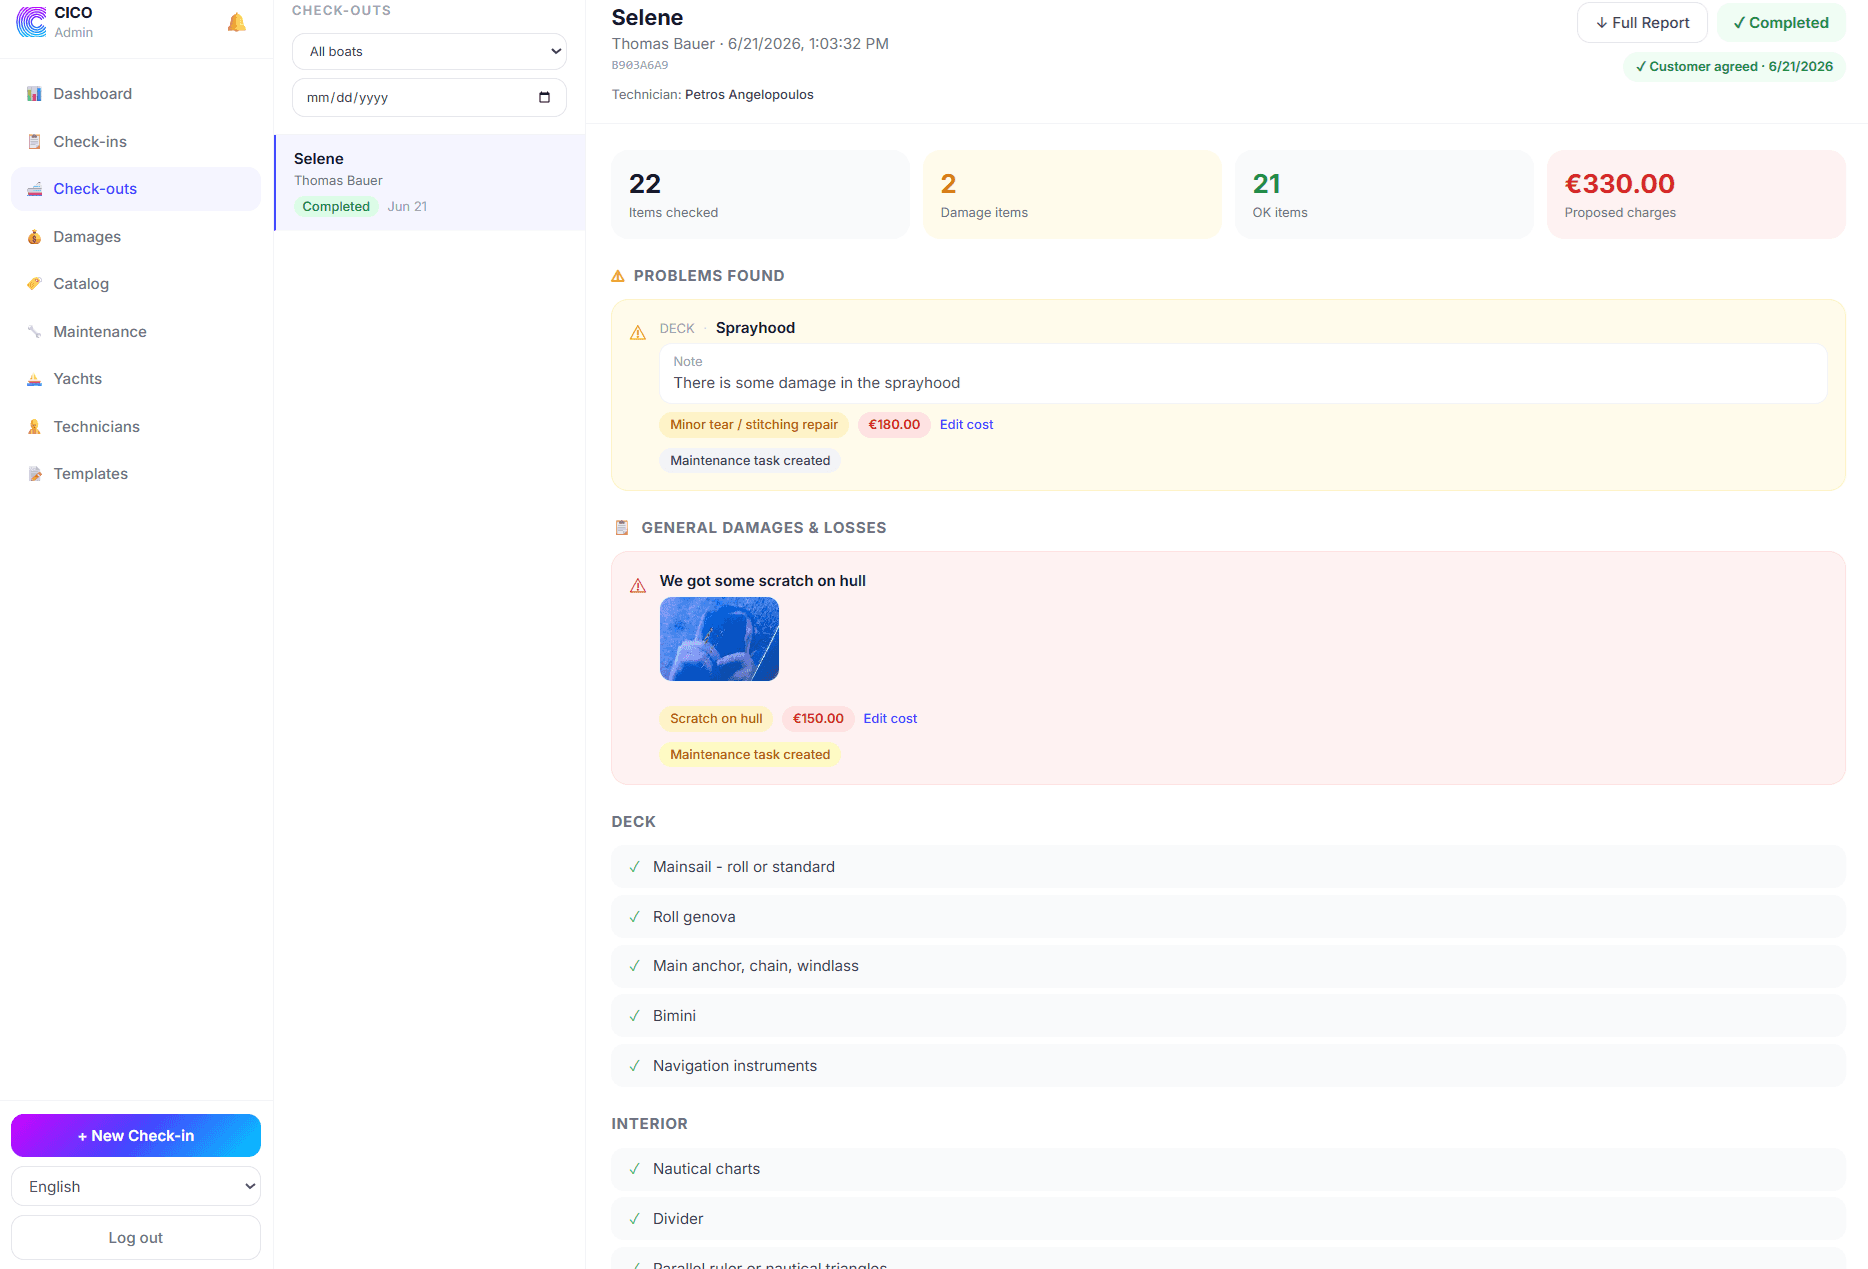Click Edit cost for Sprayhood damage
The image size is (1868, 1269).
coord(966,425)
